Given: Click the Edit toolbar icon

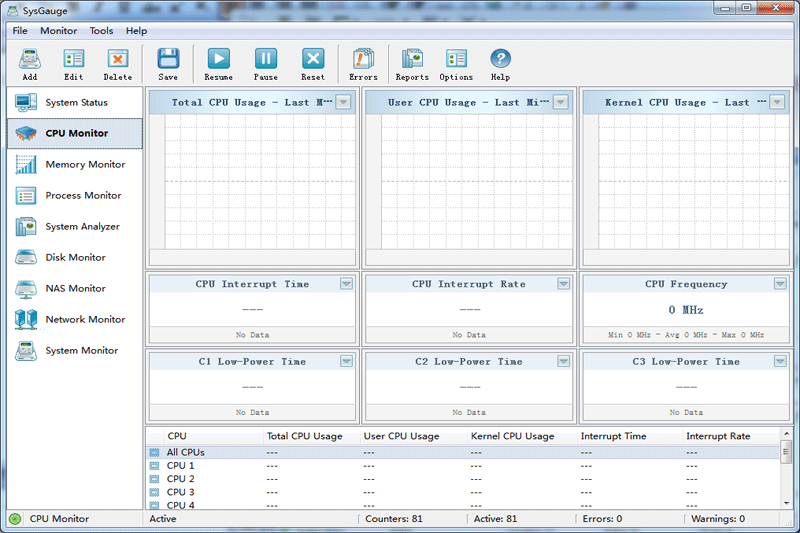Looking at the screenshot, I should [74, 64].
